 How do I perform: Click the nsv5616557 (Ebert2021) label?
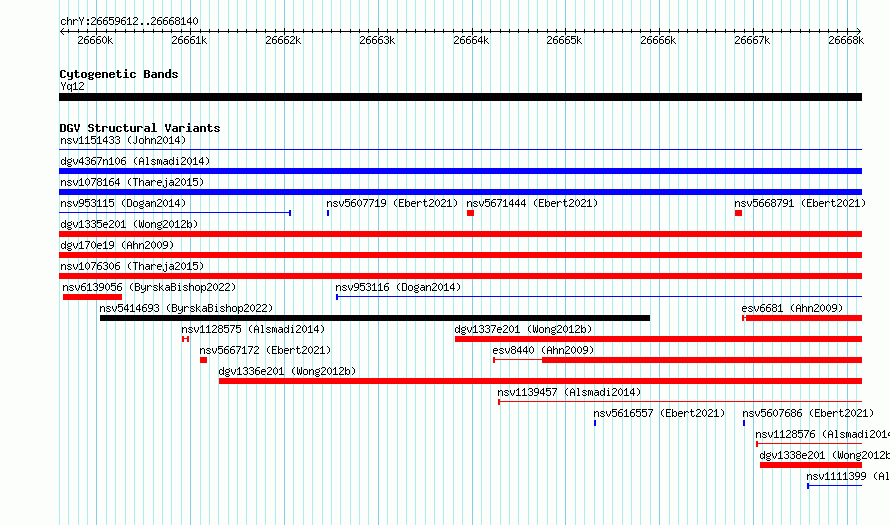[659, 413]
